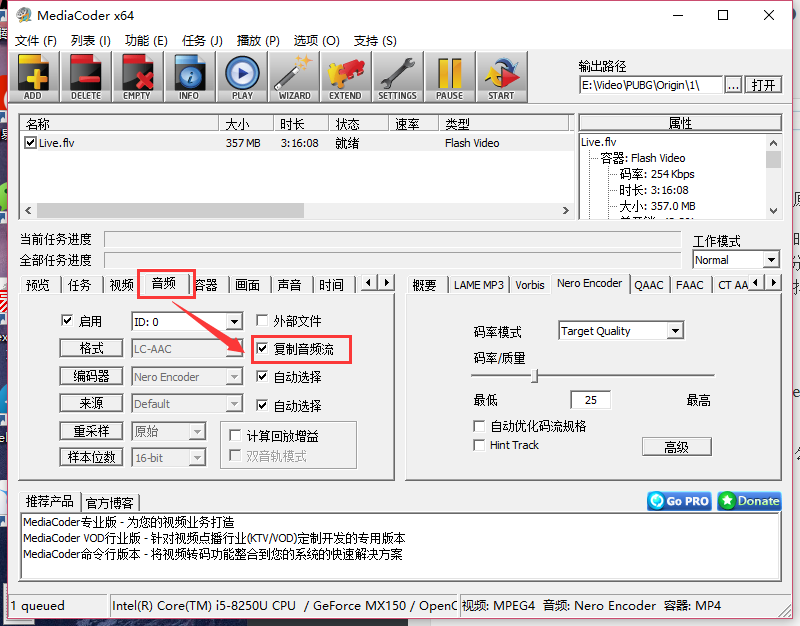This screenshot has width=800, height=626.
Task: Enable the 计算回放增益 checkbox
Action: coord(235,436)
